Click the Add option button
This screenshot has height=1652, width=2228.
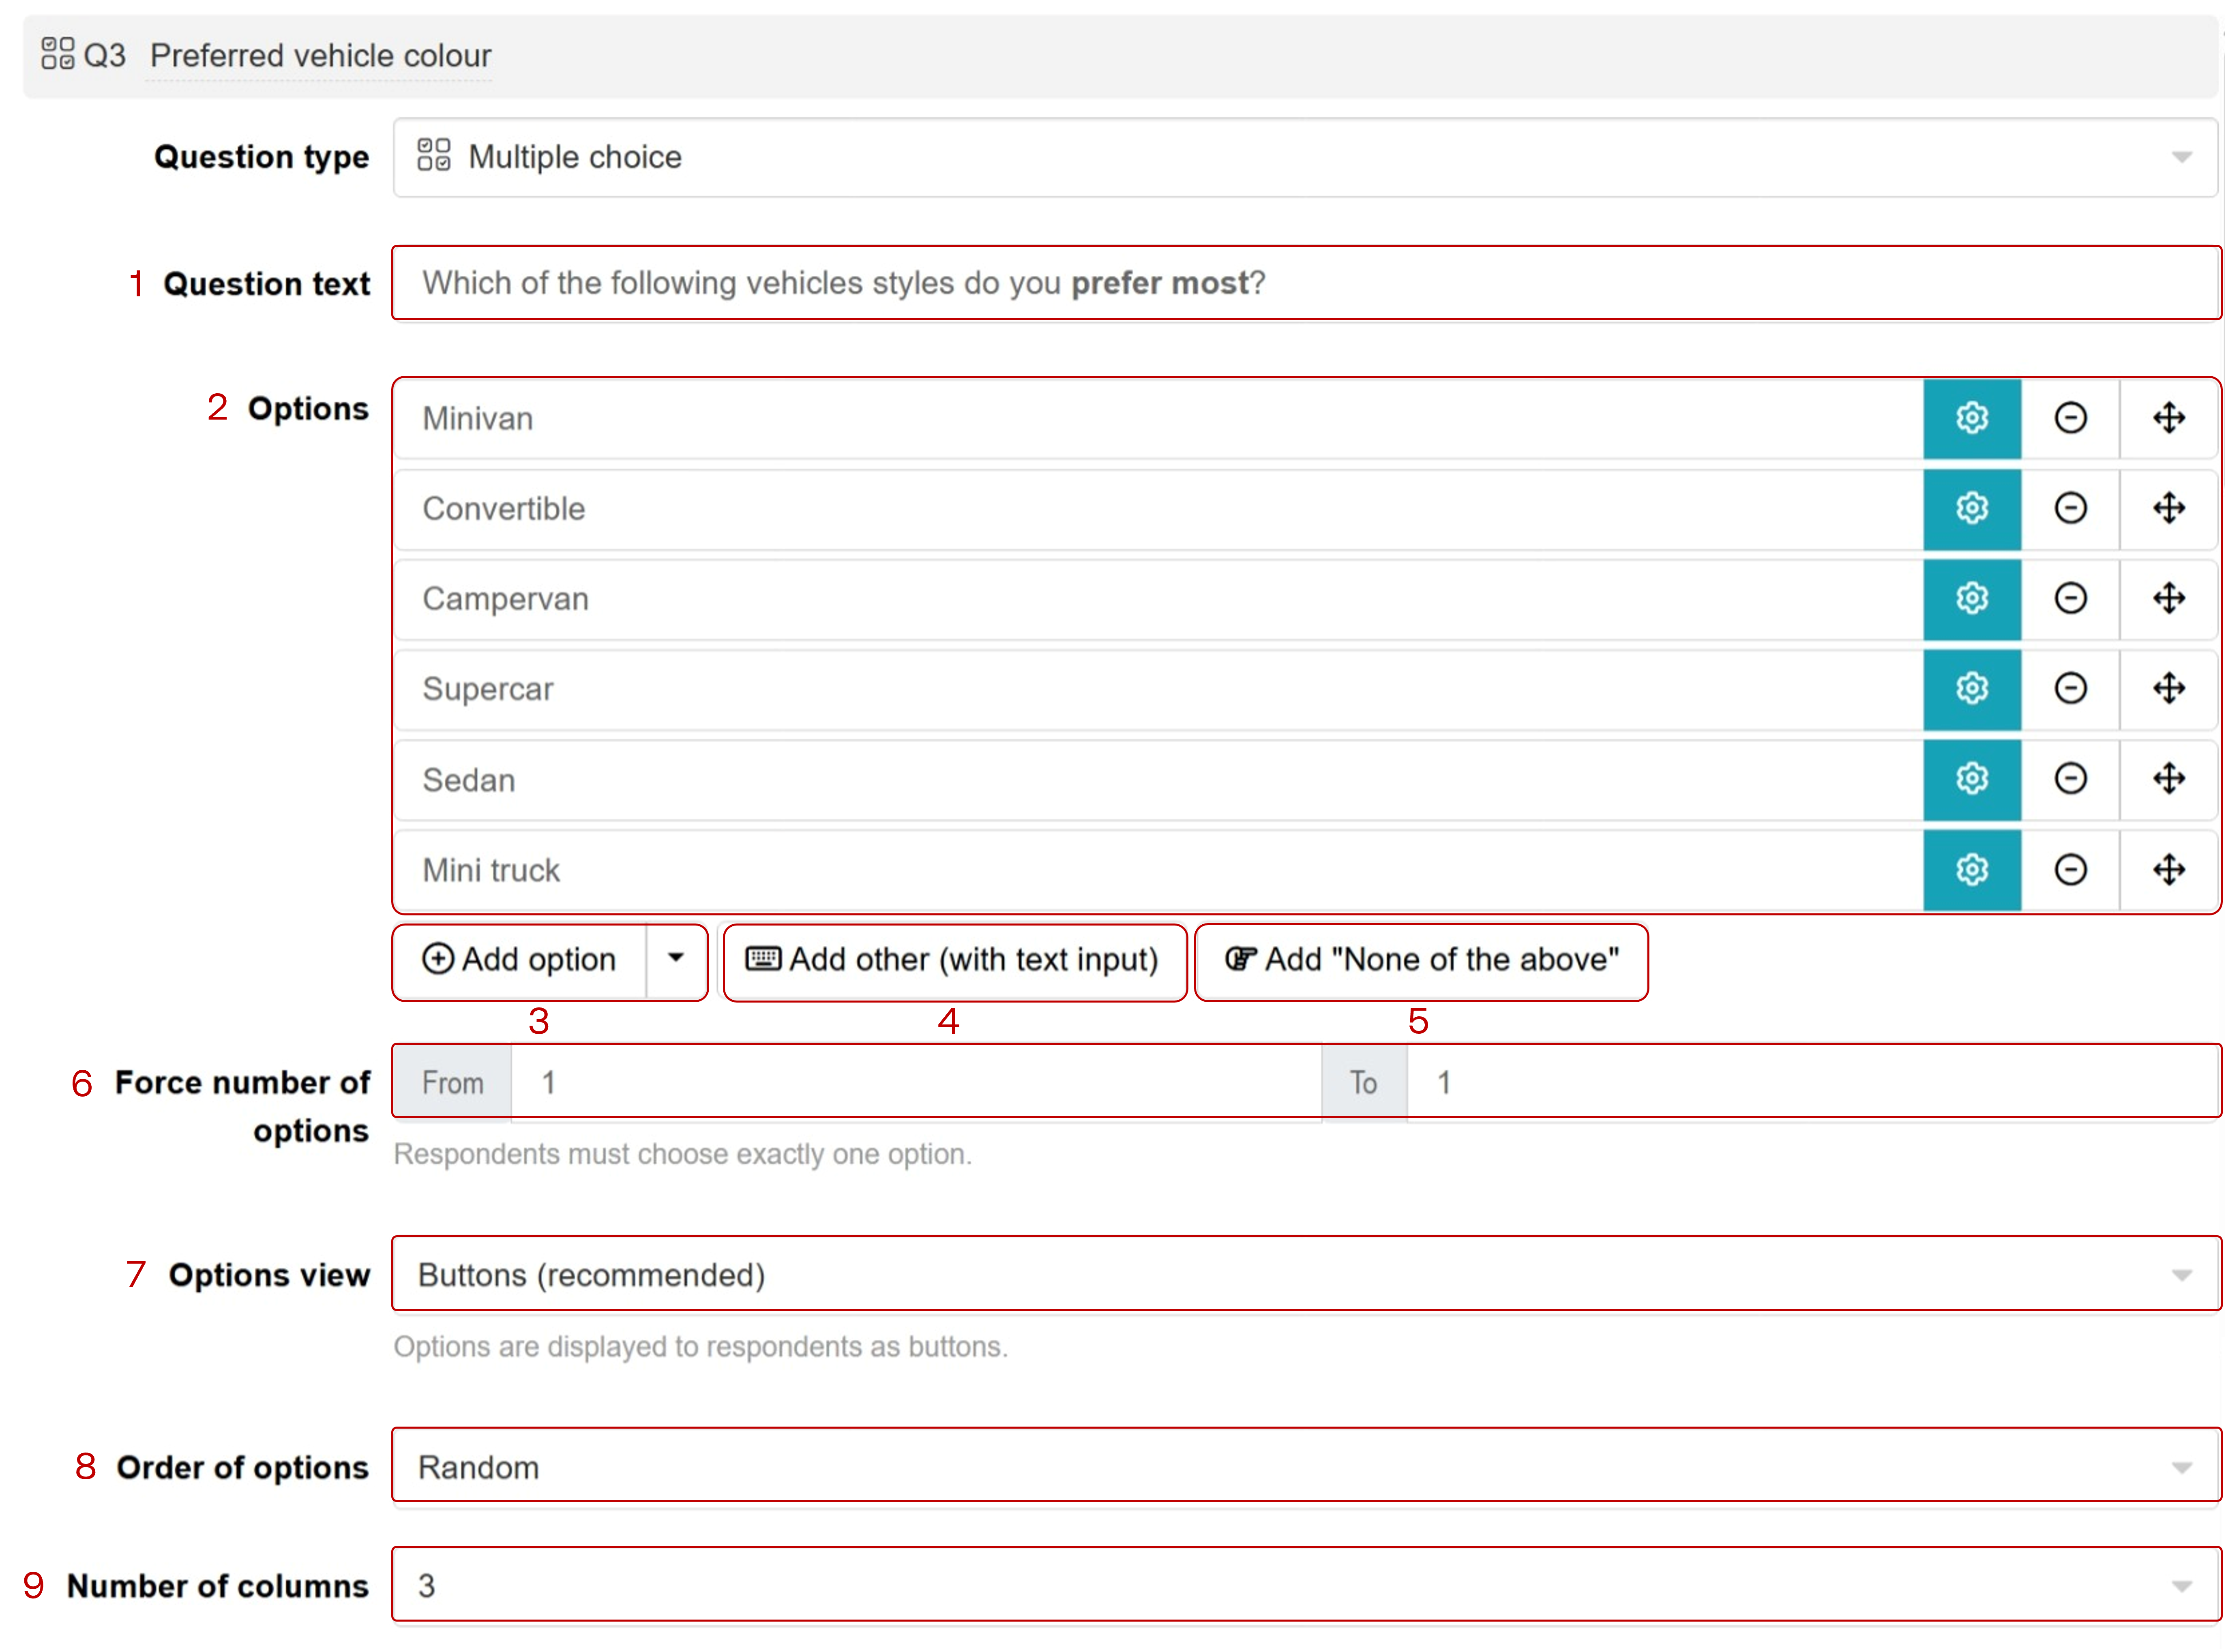coord(520,959)
